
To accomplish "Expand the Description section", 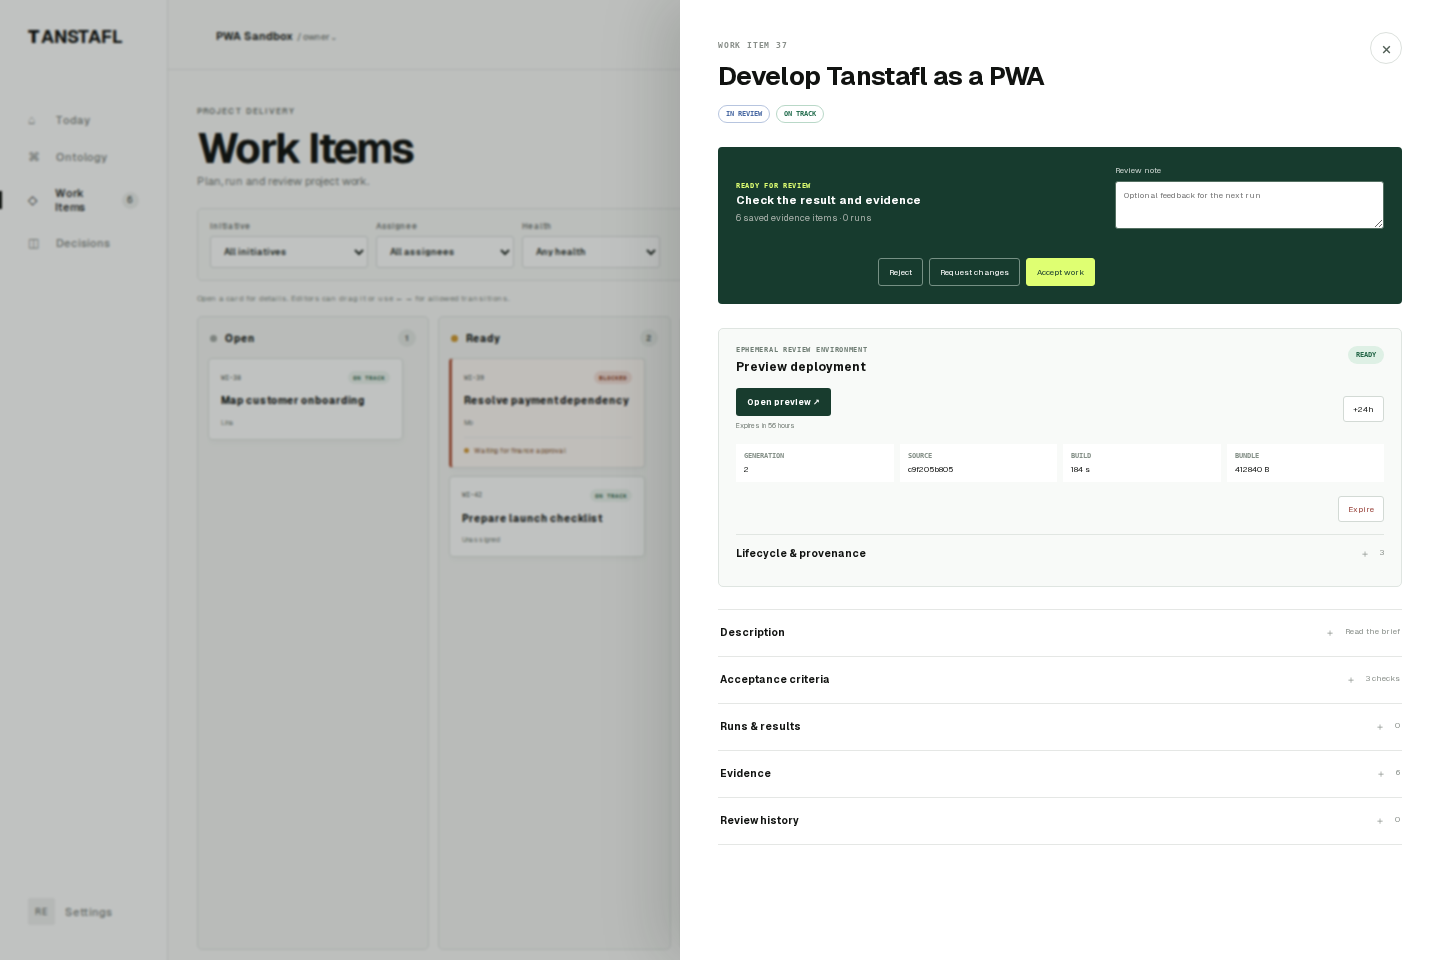I will 1060,633.
